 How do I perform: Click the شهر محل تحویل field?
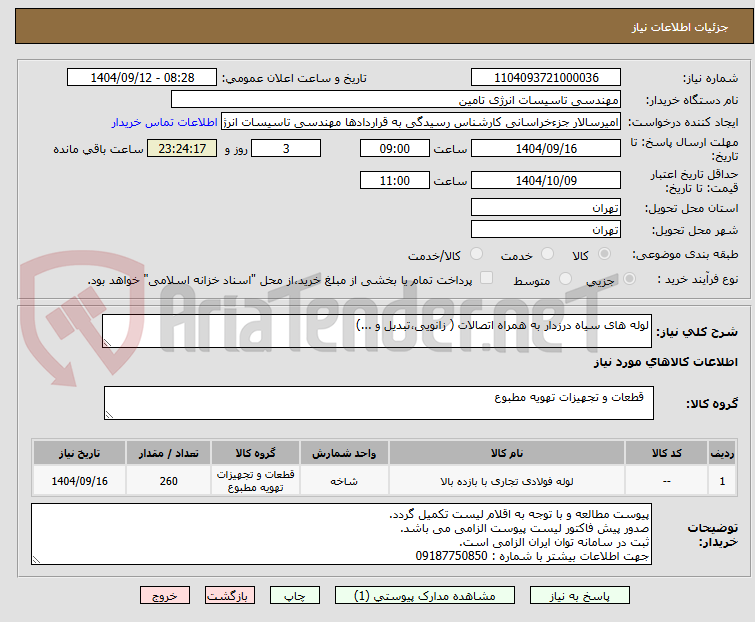[x=546, y=230]
